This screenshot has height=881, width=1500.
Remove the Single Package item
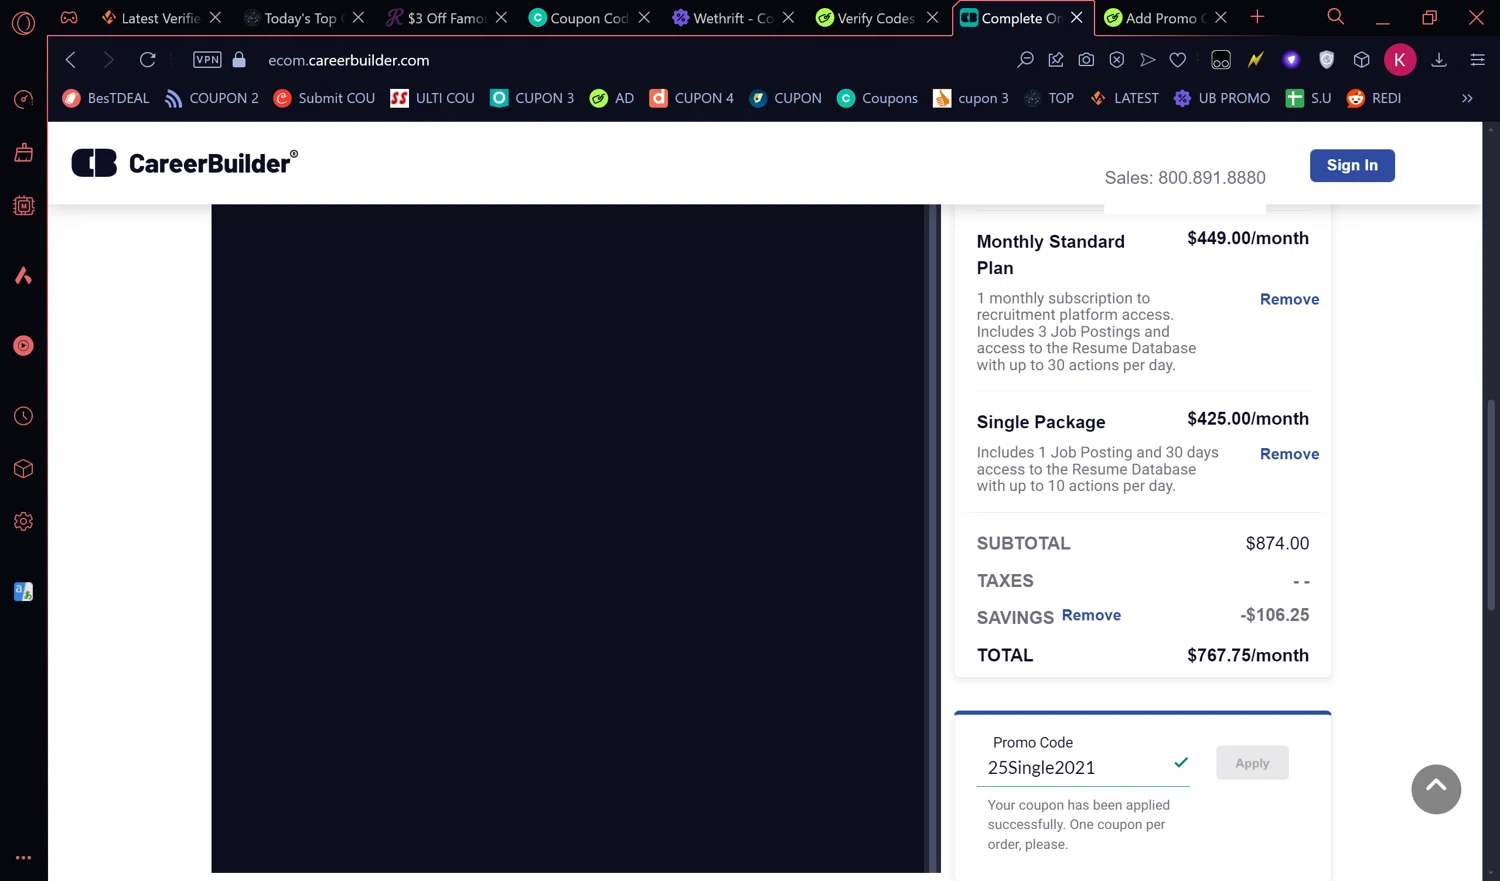[x=1289, y=454]
